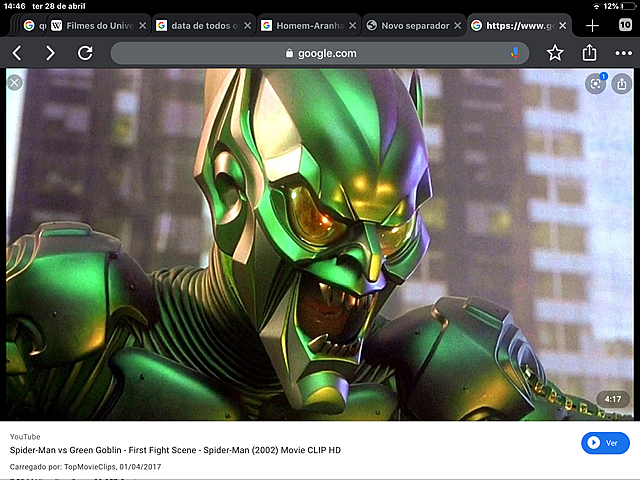Switch to the Novo separador tab

(415, 26)
